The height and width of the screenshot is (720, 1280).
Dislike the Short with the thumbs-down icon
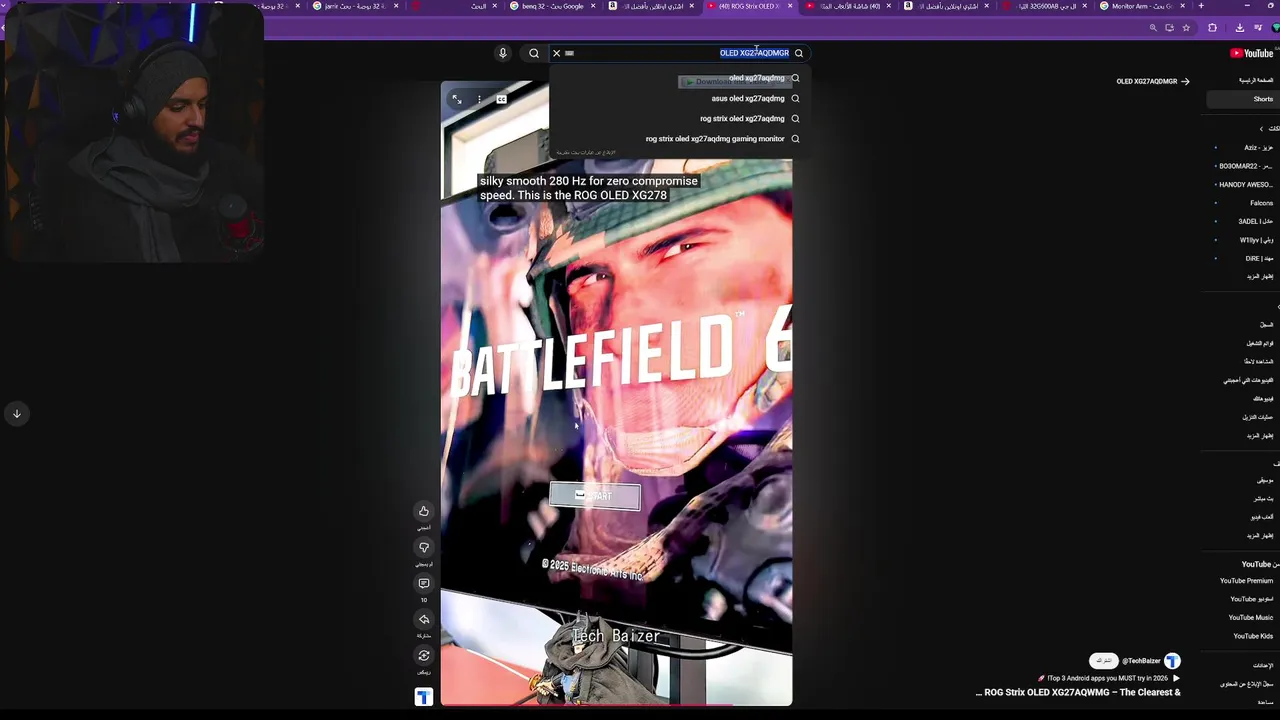tap(424, 547)
